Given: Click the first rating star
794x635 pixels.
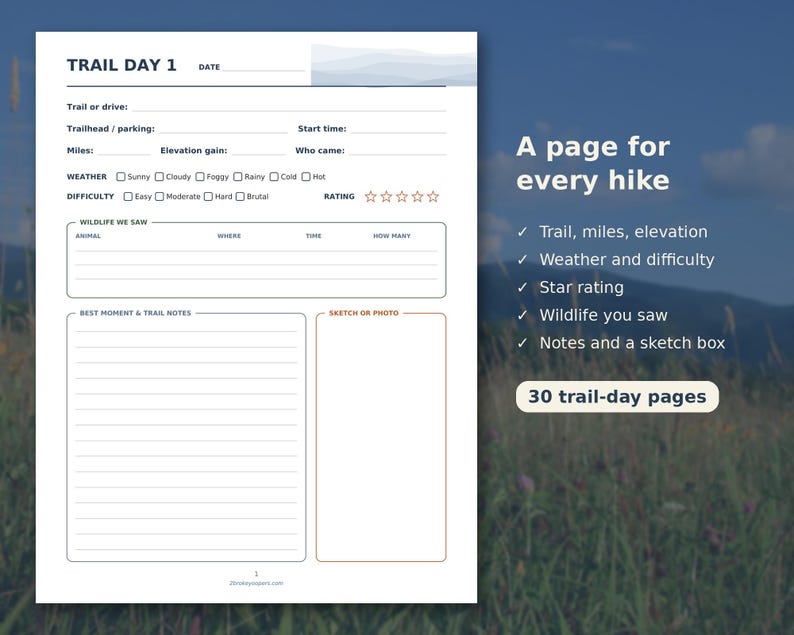Looking at the screenshot, I should click(371, 196).
